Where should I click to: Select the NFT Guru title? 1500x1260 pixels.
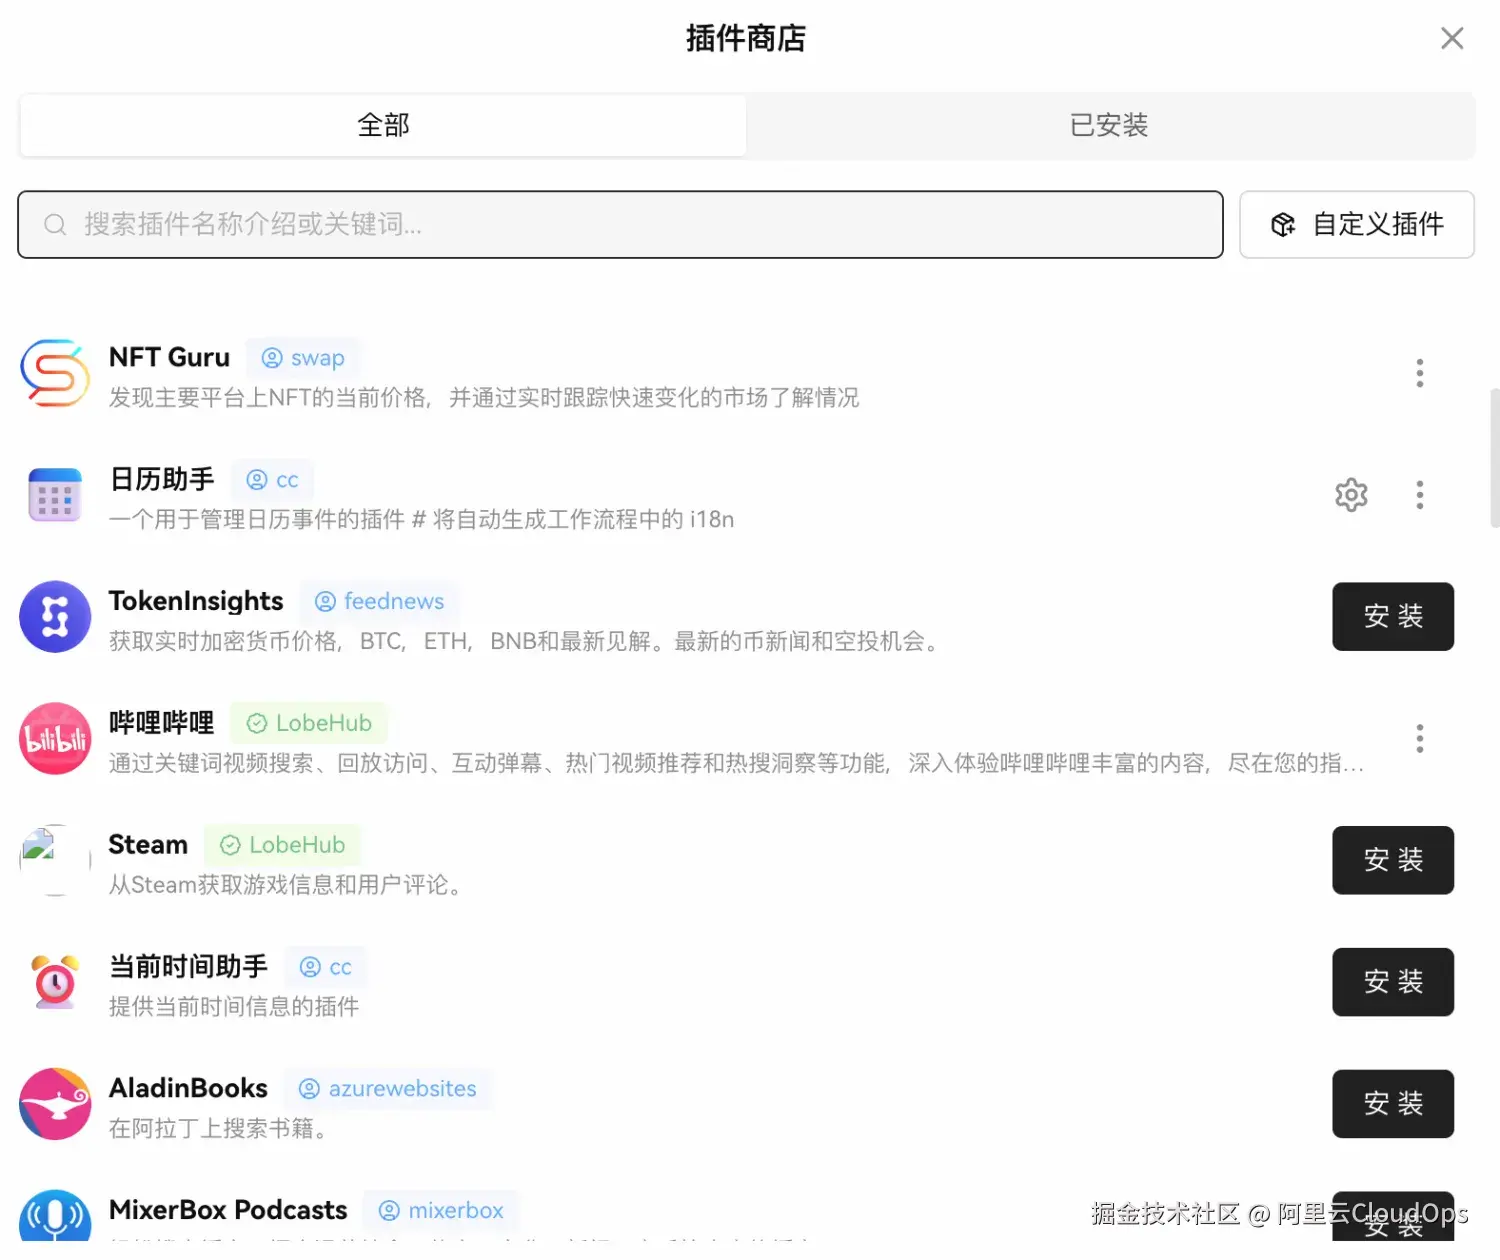169,357
